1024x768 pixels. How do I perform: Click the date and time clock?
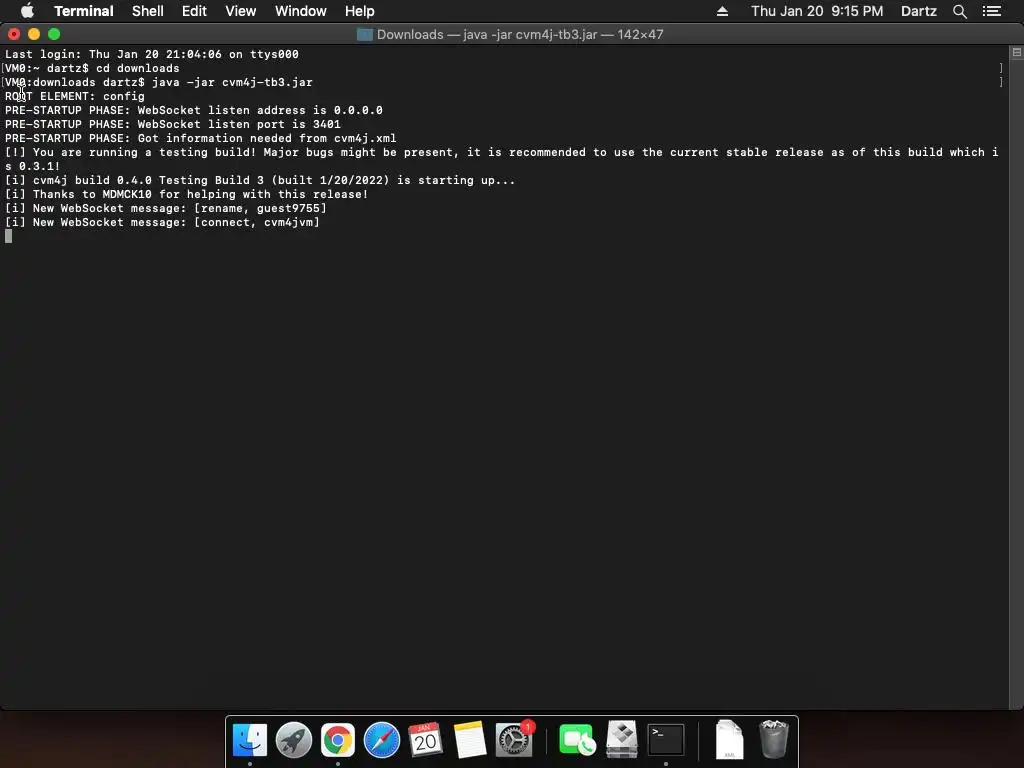[x=817, y=11]
